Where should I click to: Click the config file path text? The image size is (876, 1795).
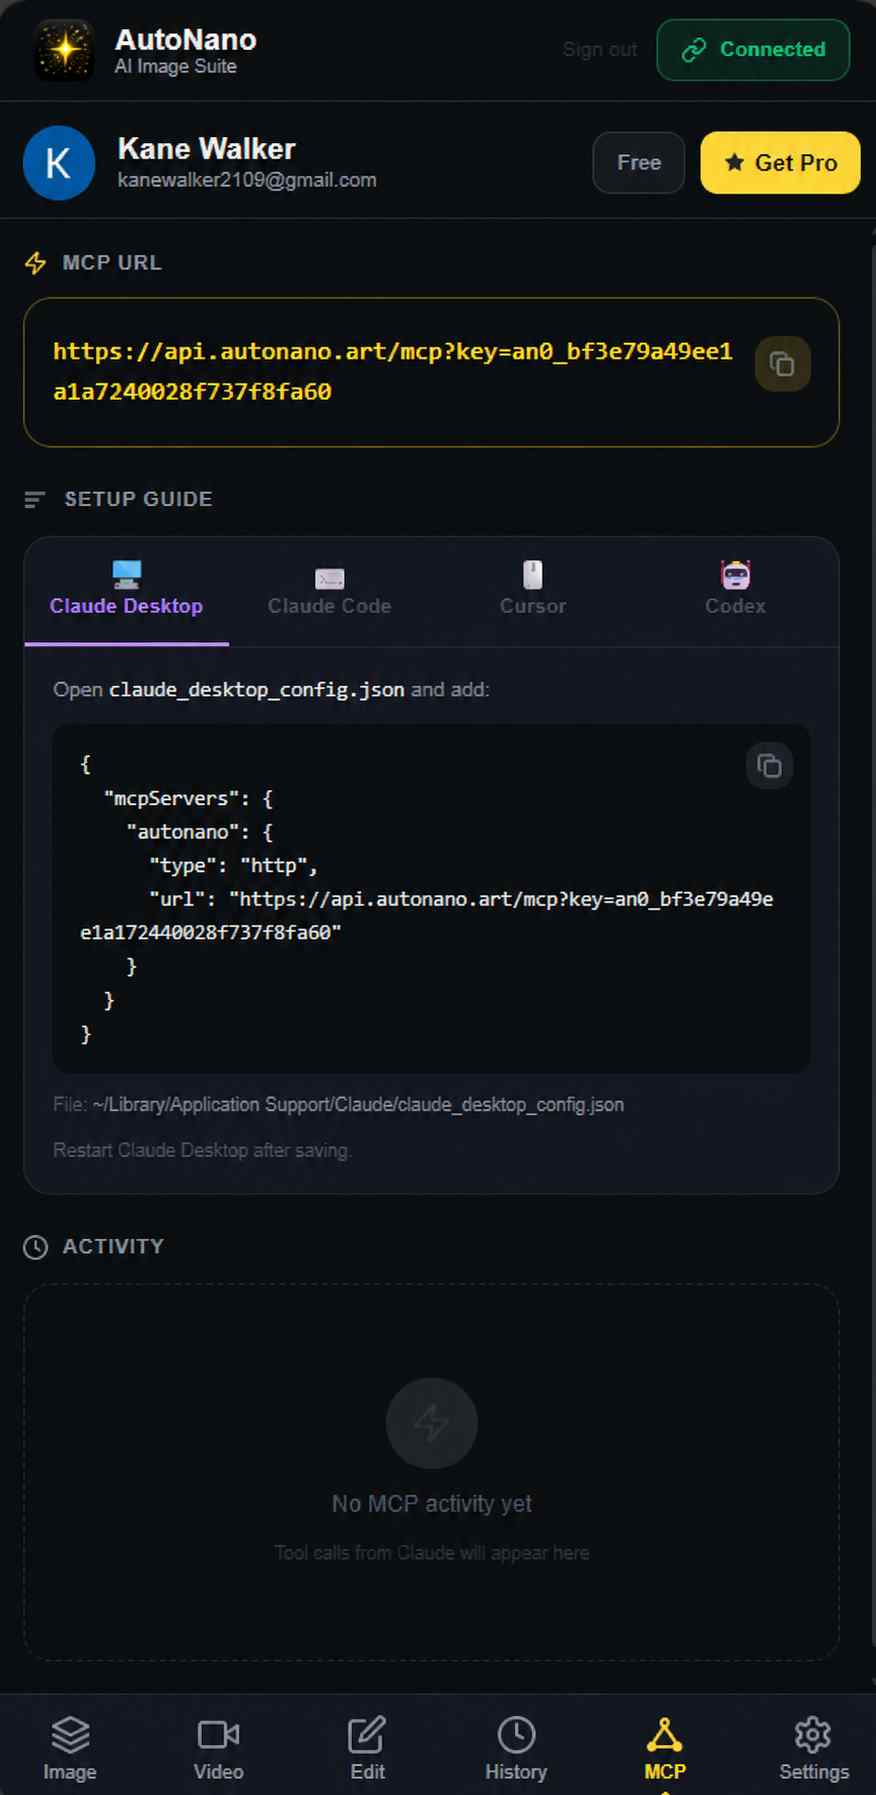click(x=358, y=1104)
